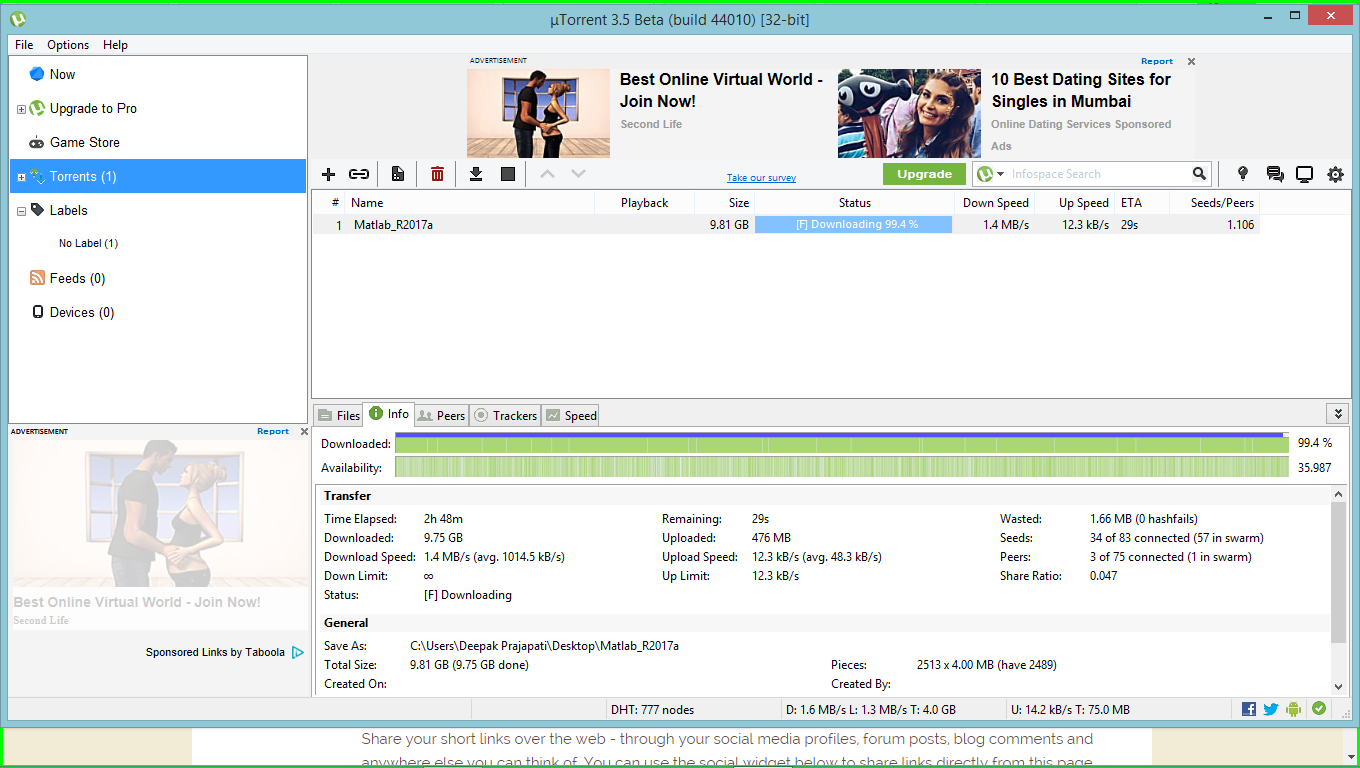Switch to the Peers tab
Image resolution: width=1360 pixels, height=768 pixels.
[441, 415]
